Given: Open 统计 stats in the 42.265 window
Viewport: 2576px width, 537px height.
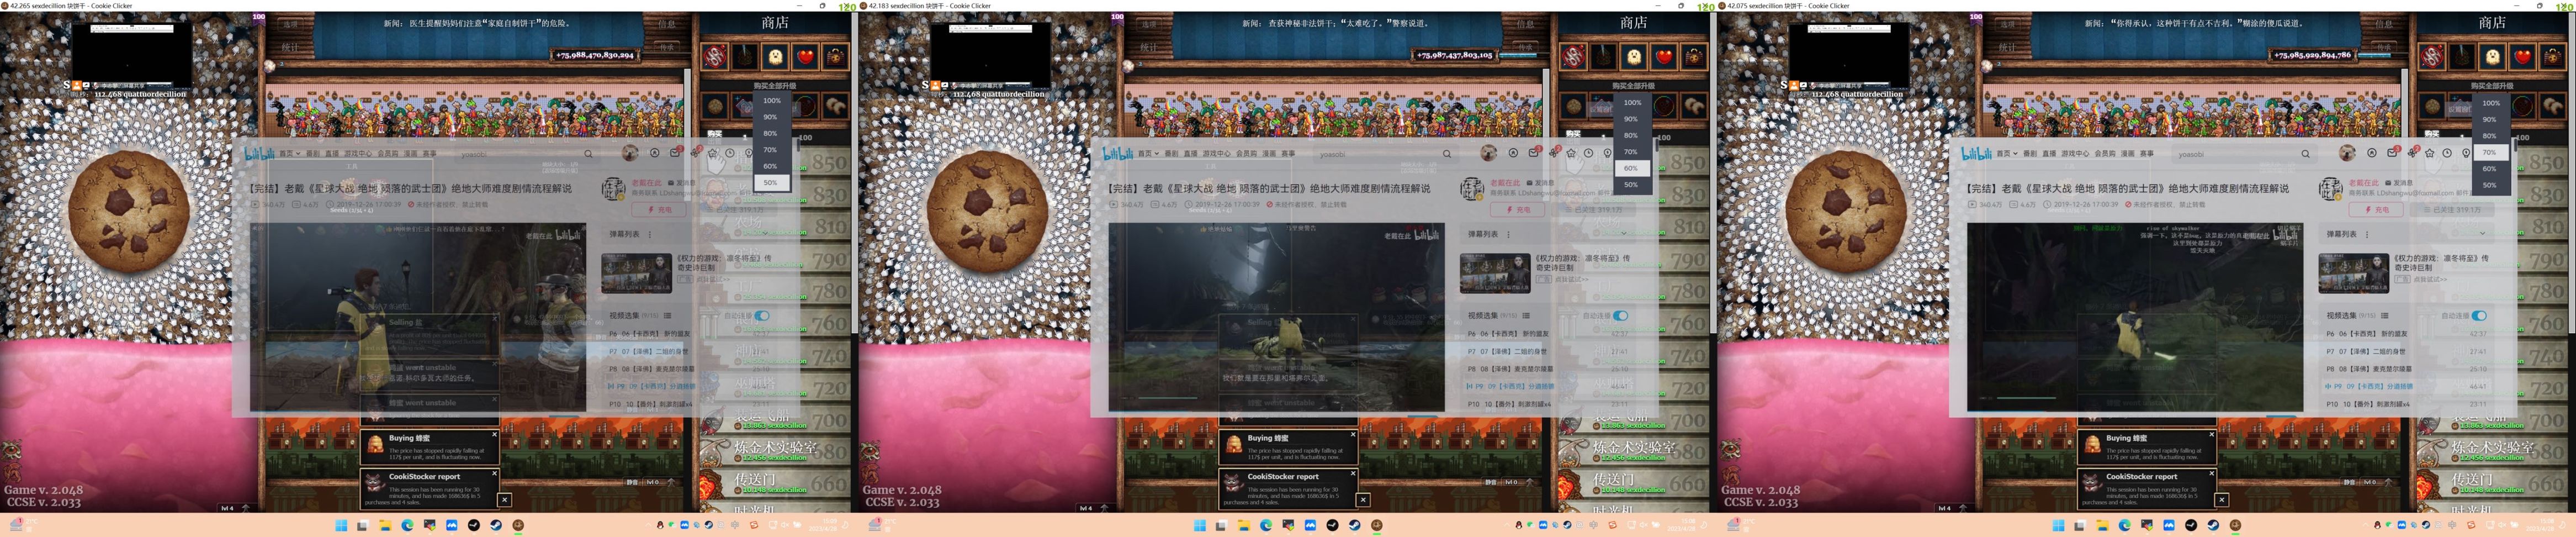Looking at the screenshot, I should [290, 47].
